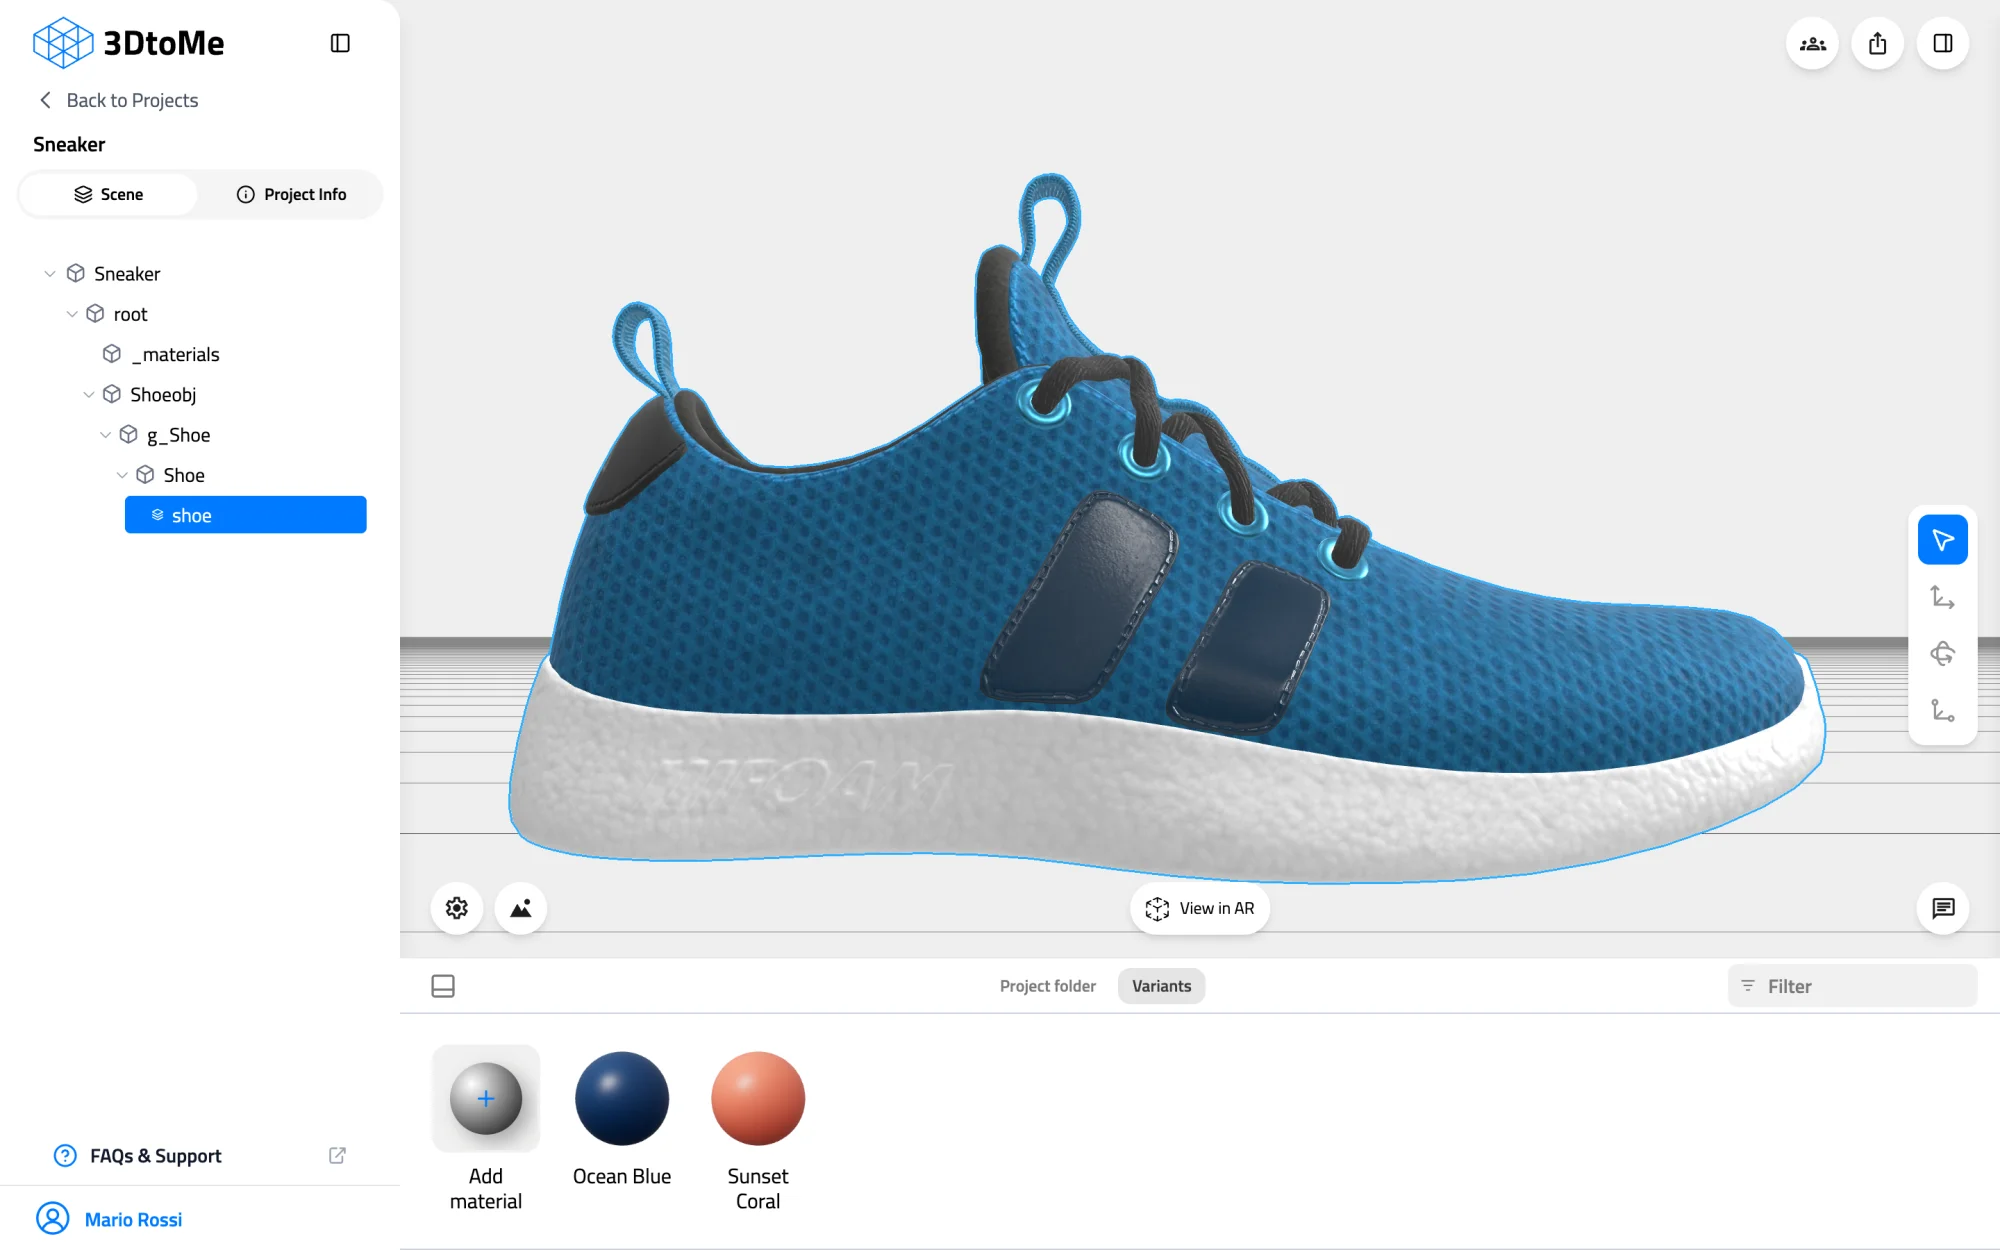Click the Shoeobj node cube icon
Screen dimensions: 2000x1250
click(x=112, y=394)
